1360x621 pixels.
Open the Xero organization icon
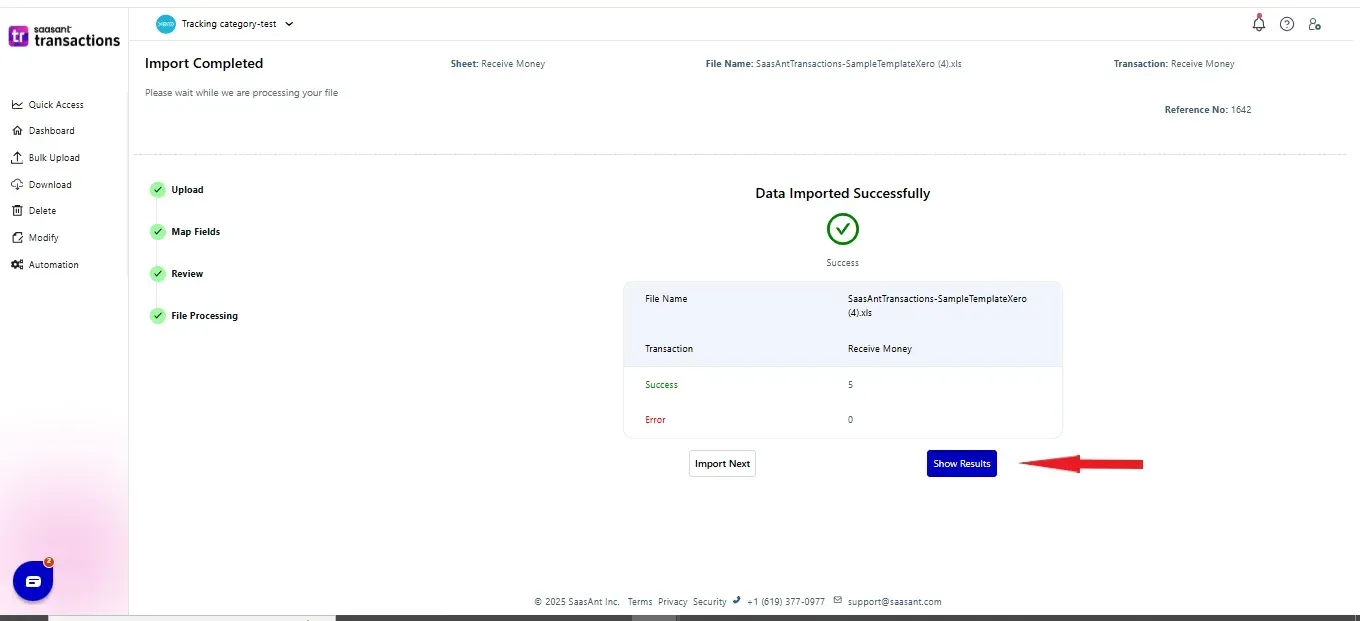(x=166, y=24)
